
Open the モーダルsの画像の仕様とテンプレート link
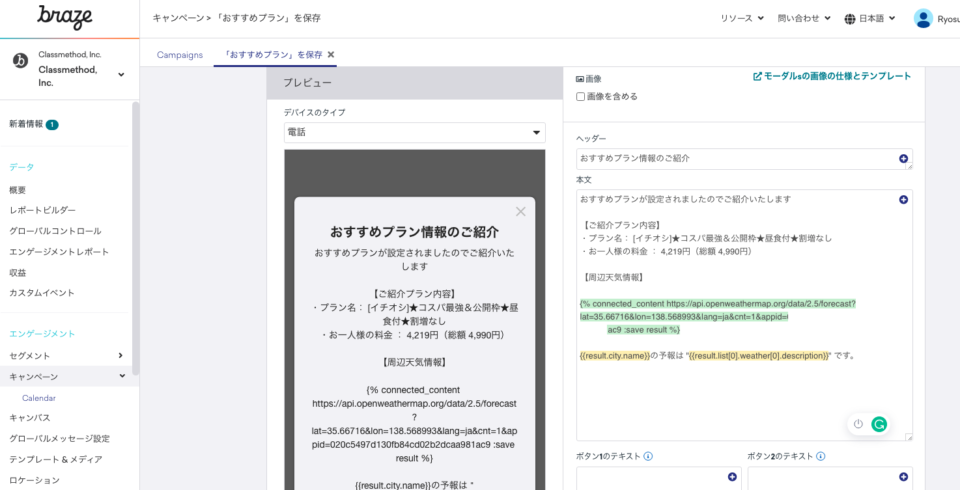coord(832,76)
